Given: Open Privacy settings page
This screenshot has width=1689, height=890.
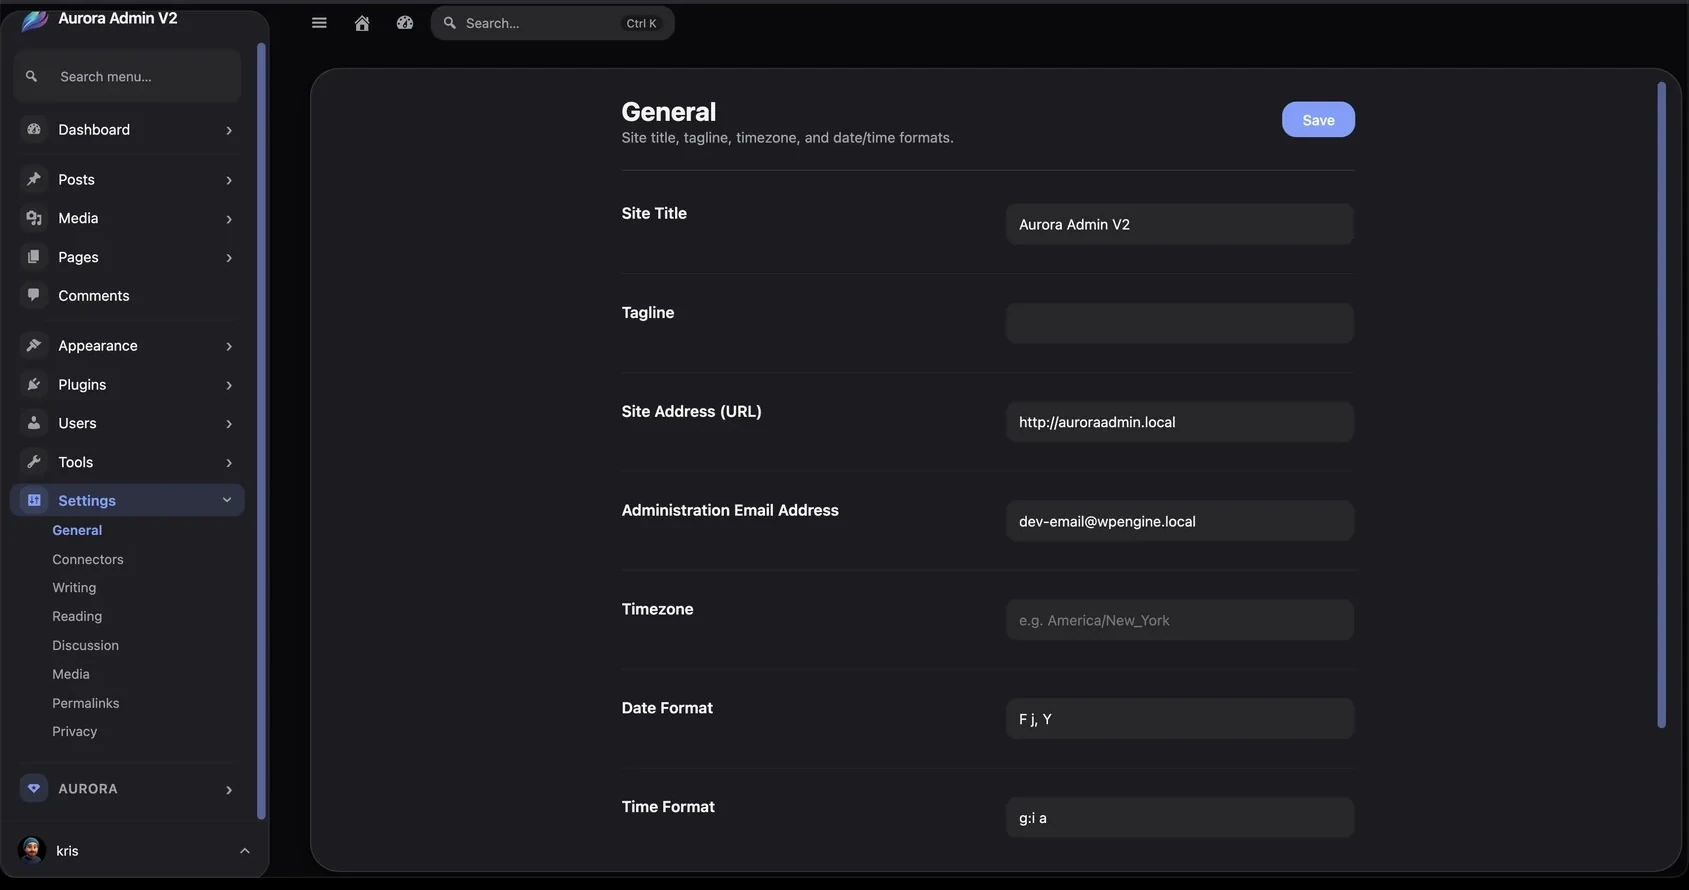Looking at the screenshot, I should [75, 731].
